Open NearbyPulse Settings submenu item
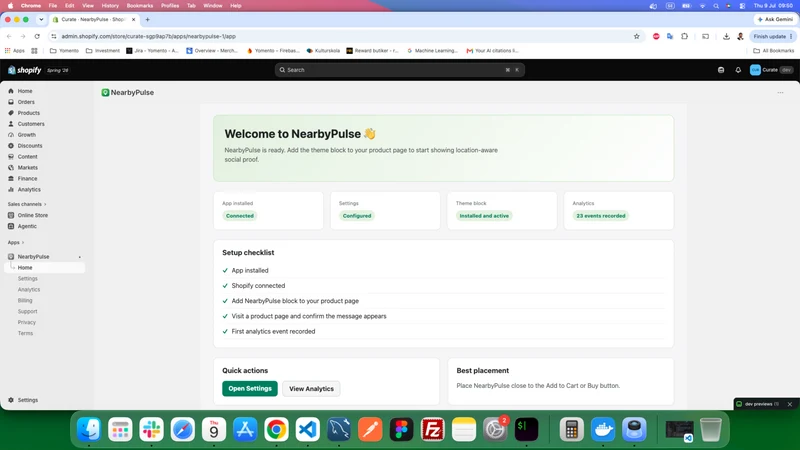800x450 pixels. [x=28, y=279]
